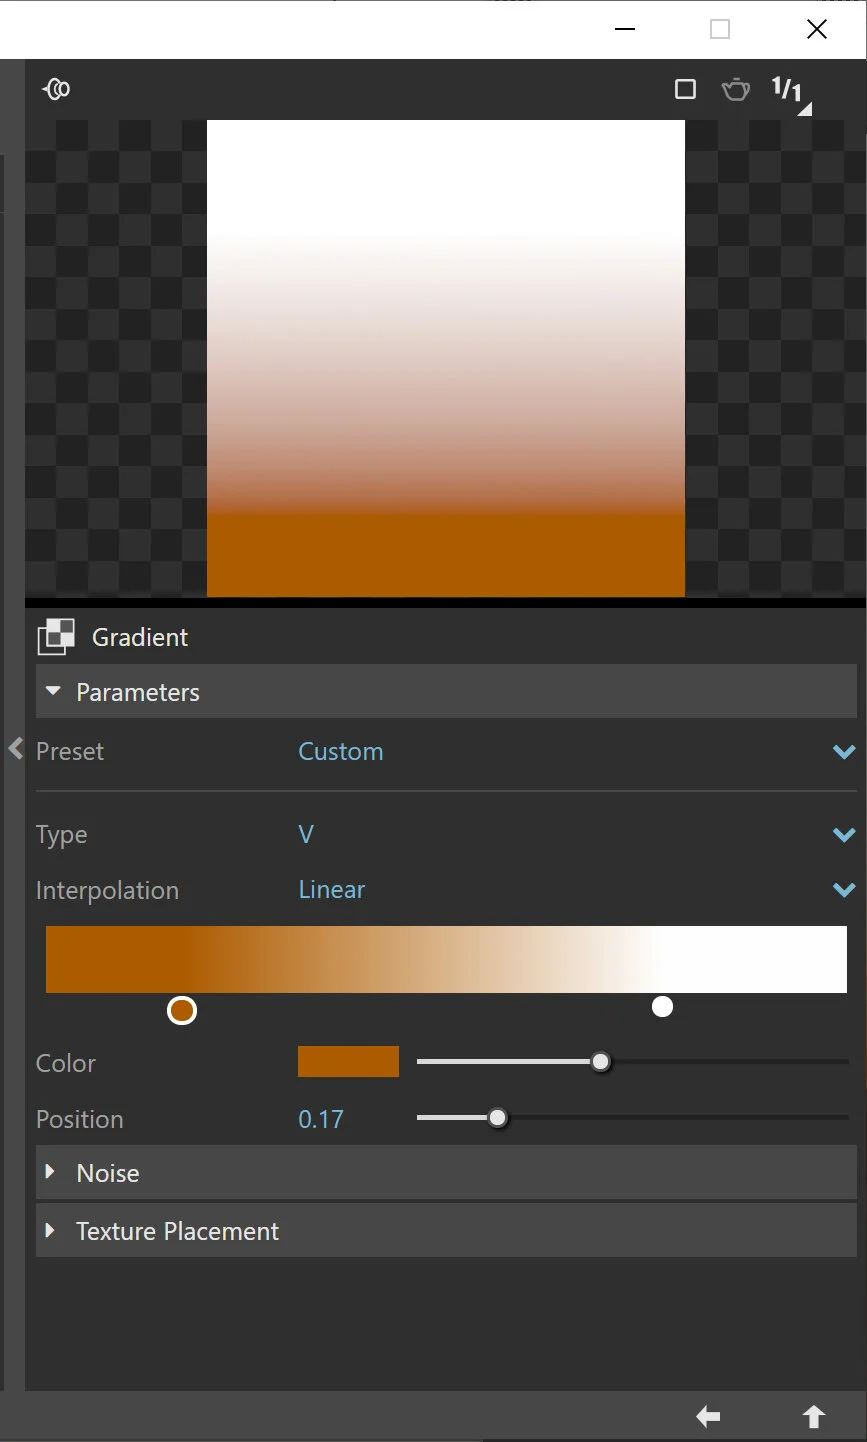Click the Position value 0.17 to edit it
The width and height of the screenshot is (867, 1442).
point(320,1119)
